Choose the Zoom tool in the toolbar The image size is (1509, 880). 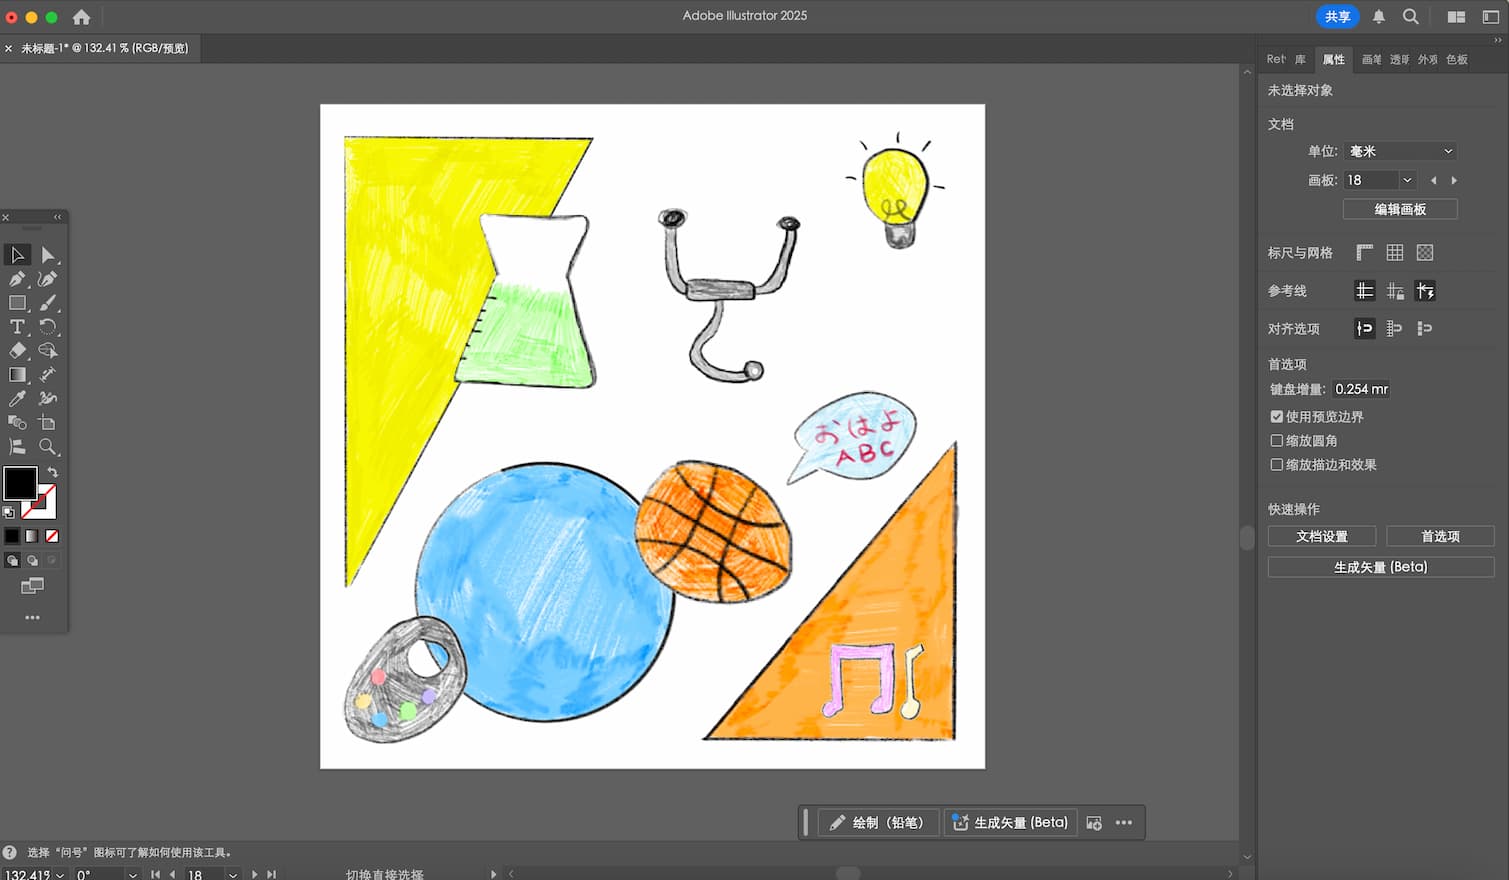[49, 447]
